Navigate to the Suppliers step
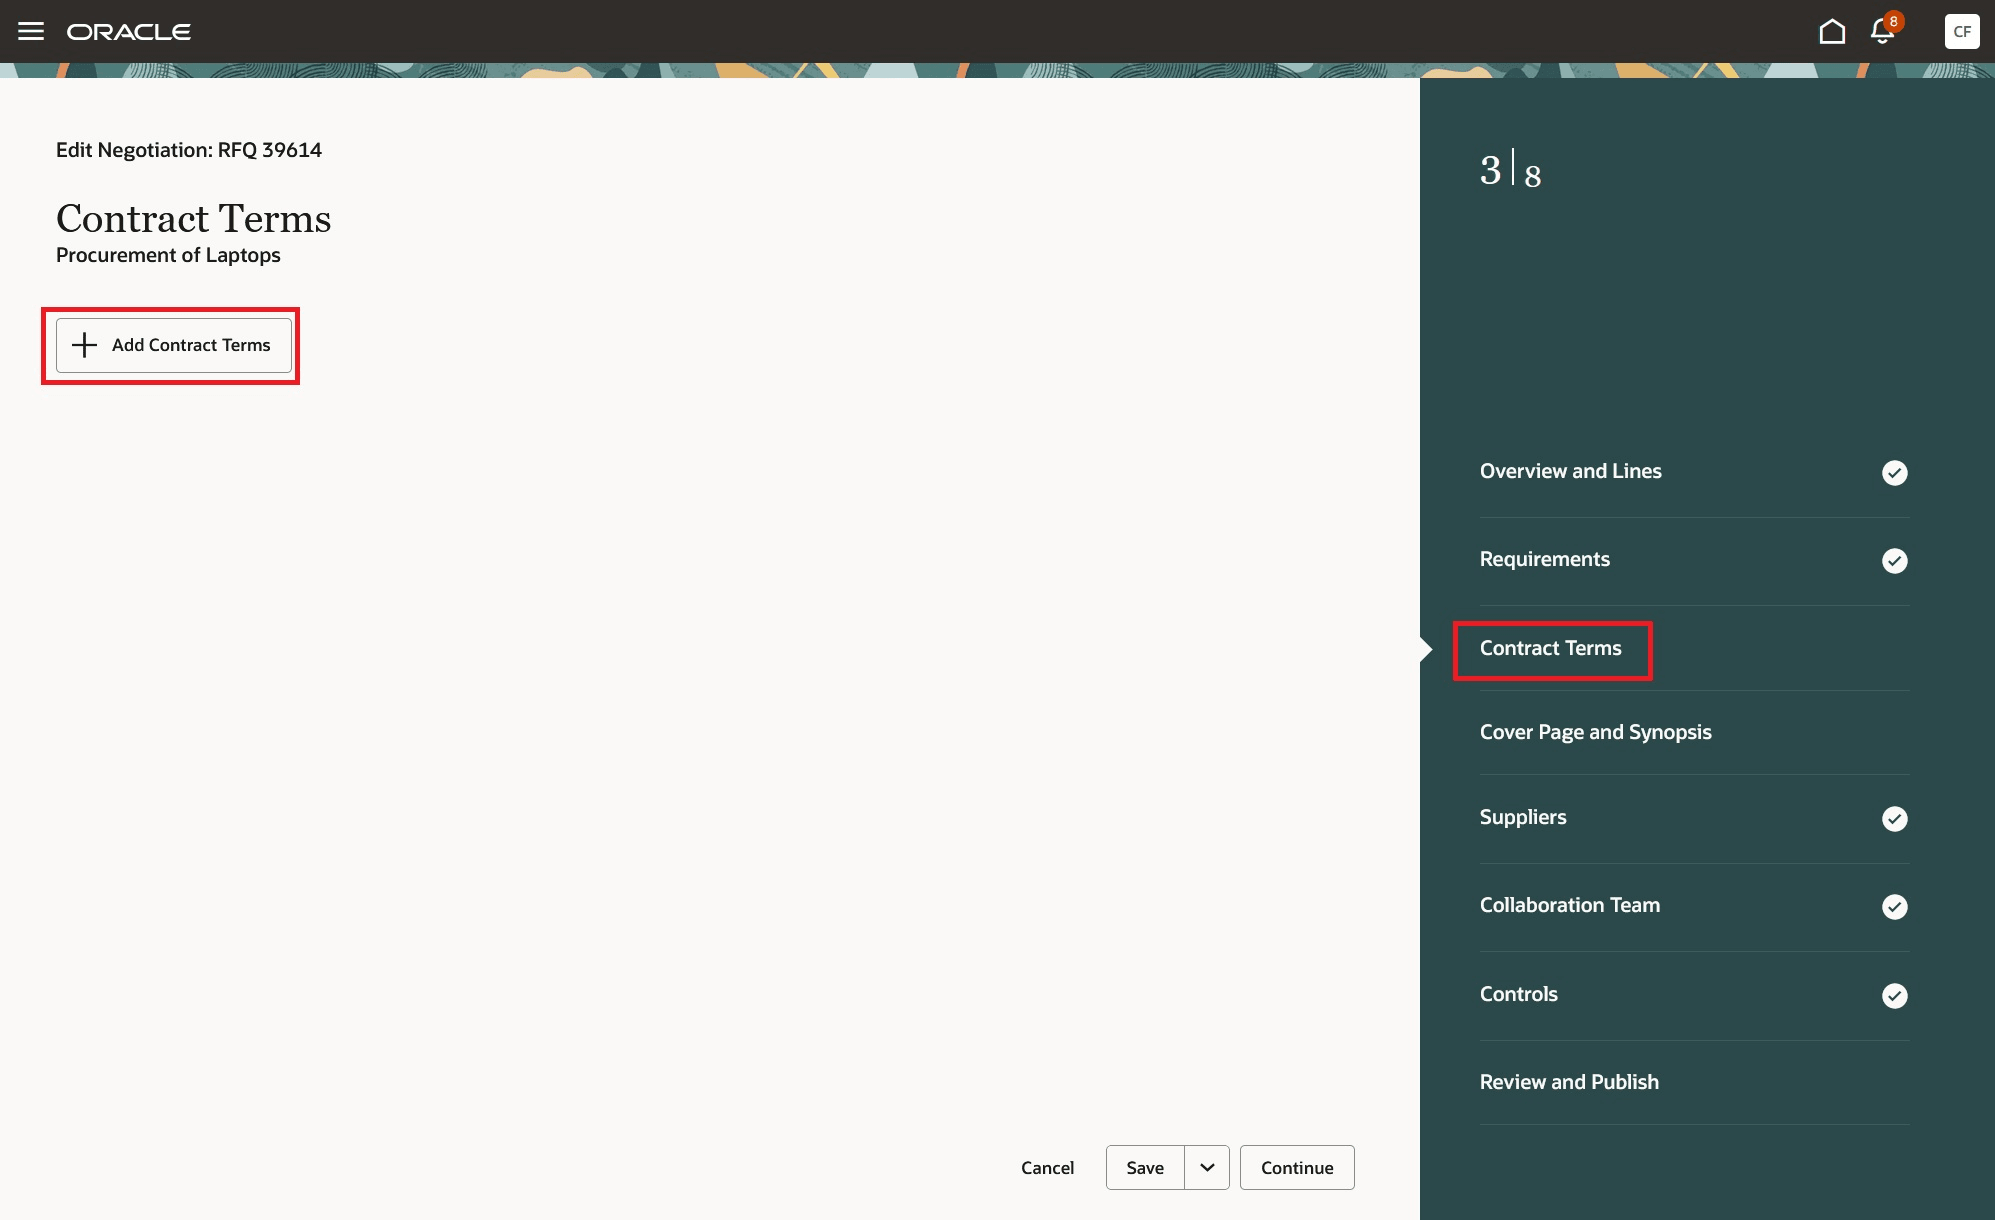This screenshot has width=1995, height=1220. pyautogui.click(x=1522, y=817)
